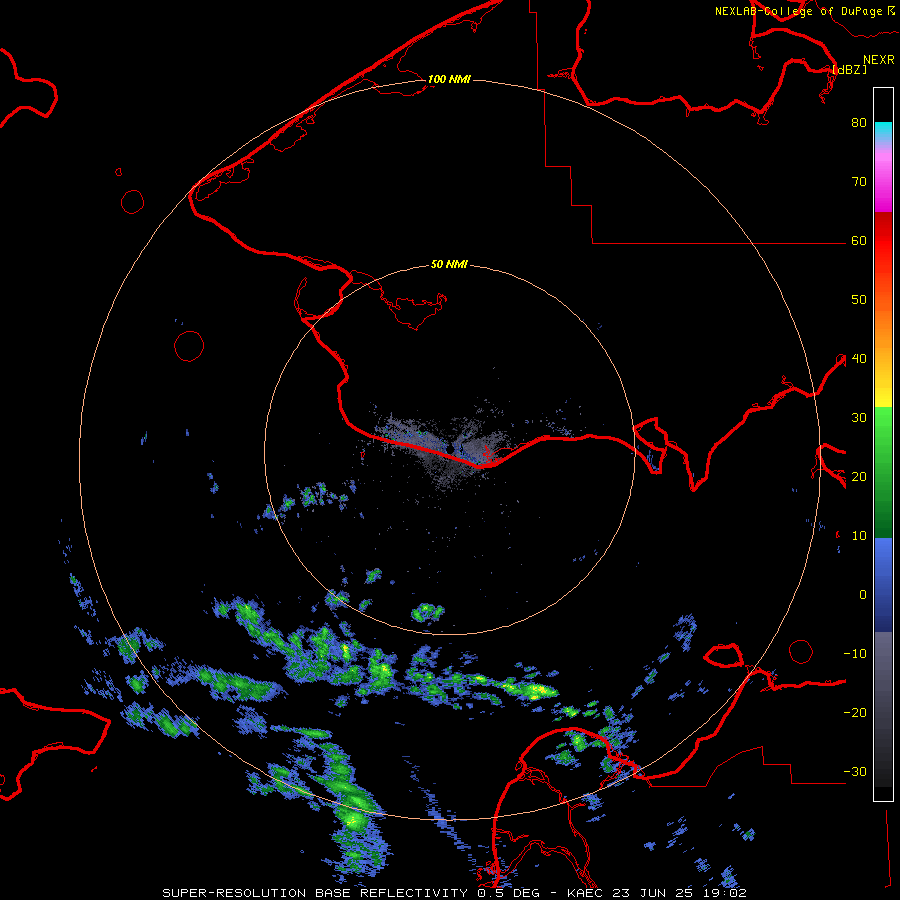Click the 10 value on the color scale

pyautogui.click(x=859, y=536)
